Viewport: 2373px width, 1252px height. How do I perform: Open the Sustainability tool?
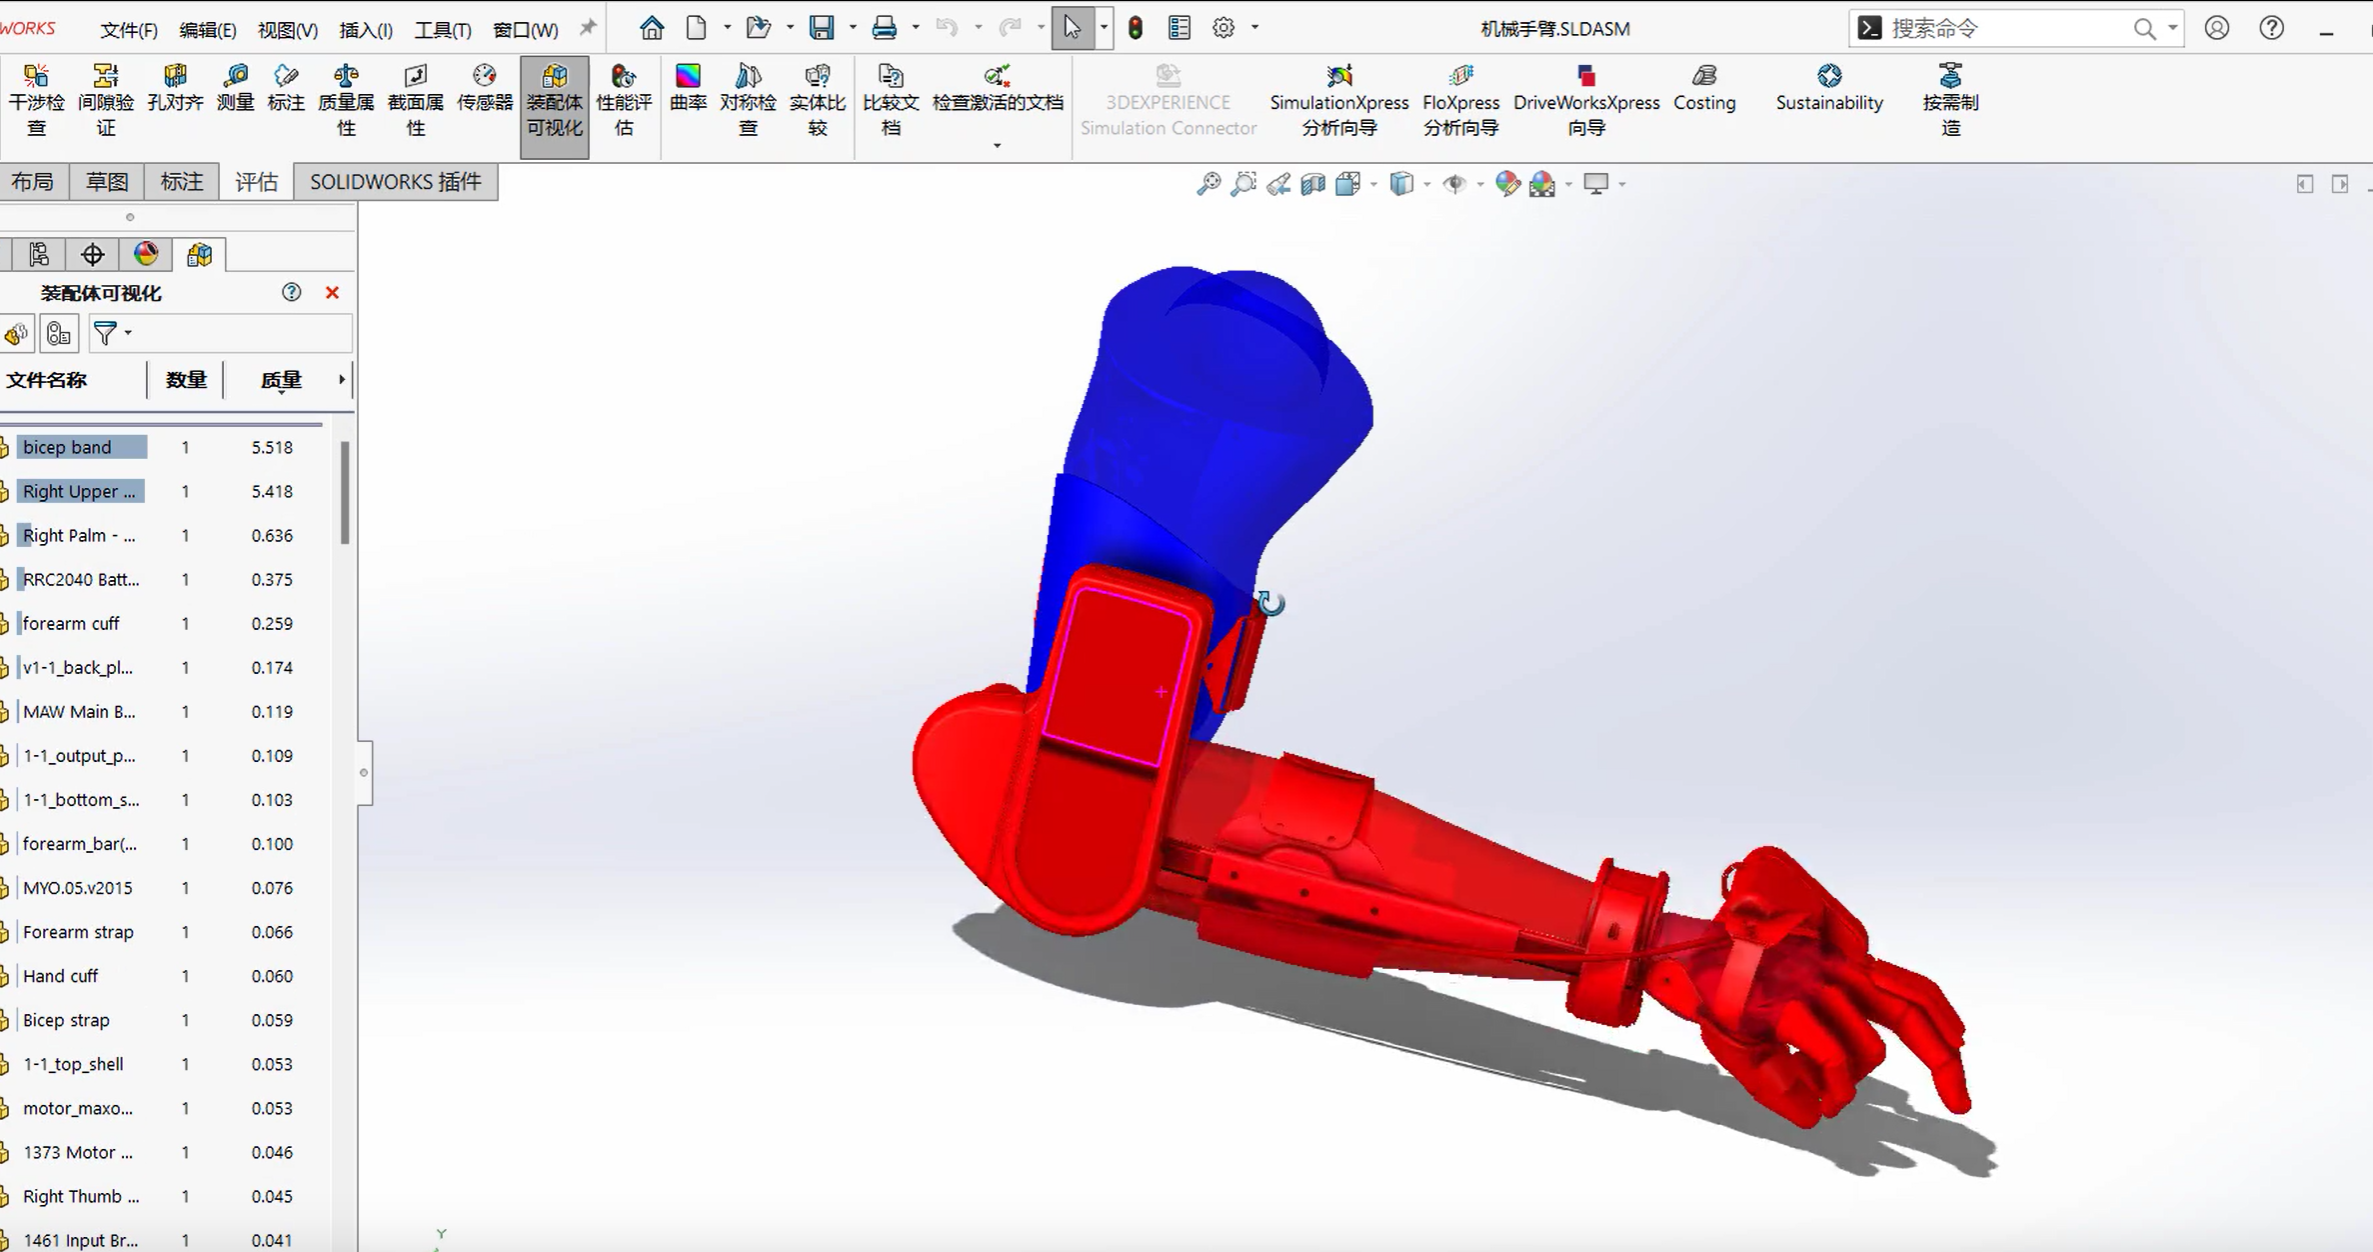[x=1828, y=88]
